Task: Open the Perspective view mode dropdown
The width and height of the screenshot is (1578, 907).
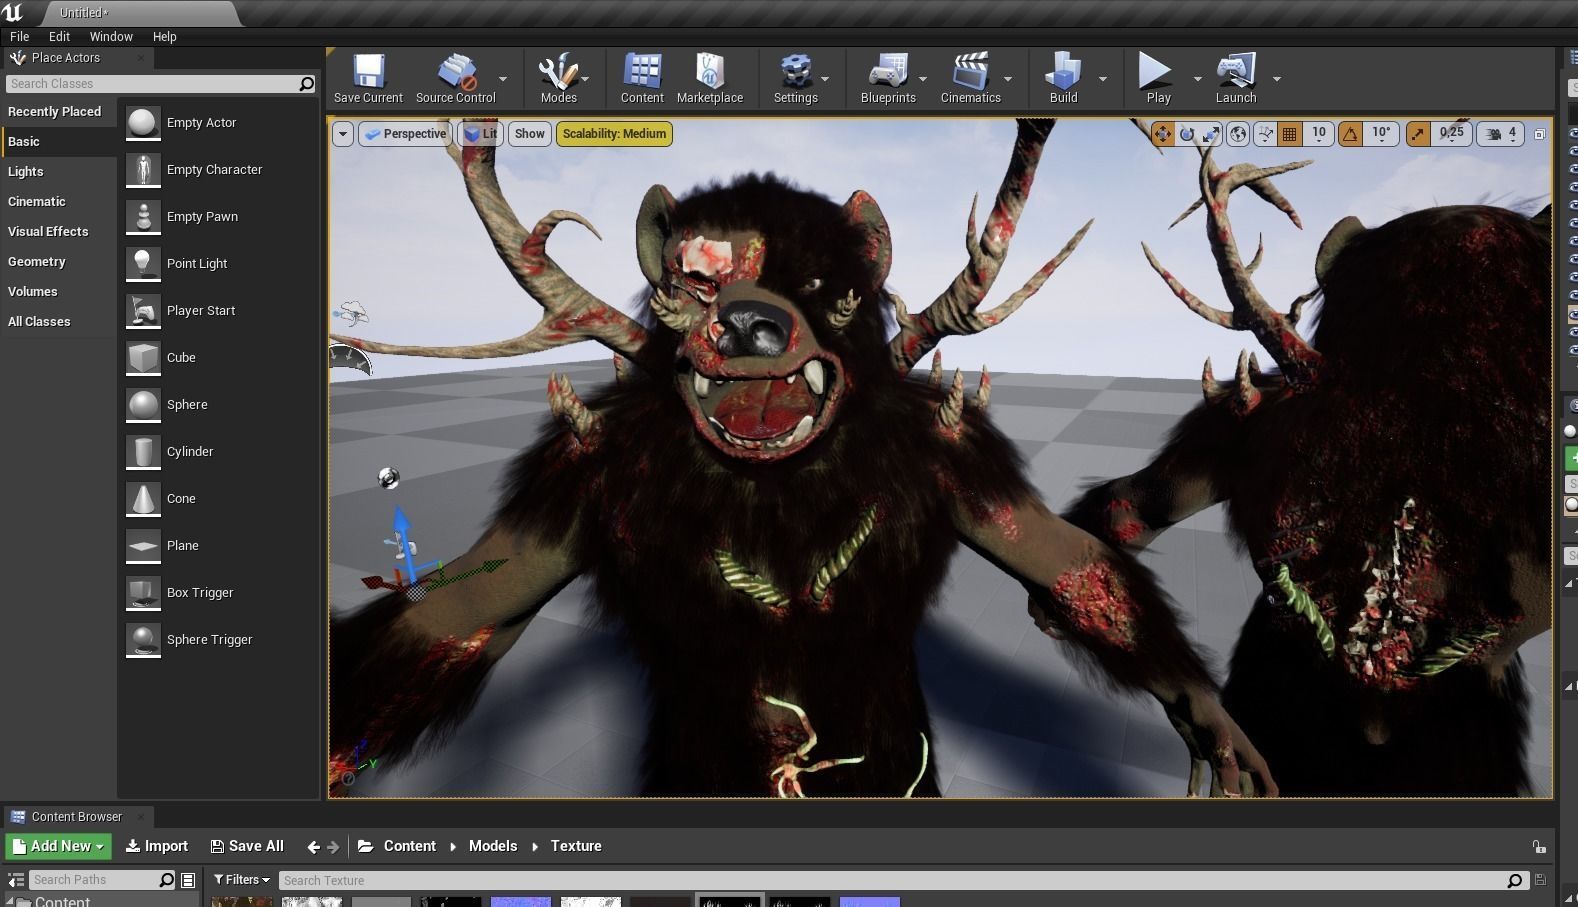Action: pyautogui.click(x=405, y=134)
